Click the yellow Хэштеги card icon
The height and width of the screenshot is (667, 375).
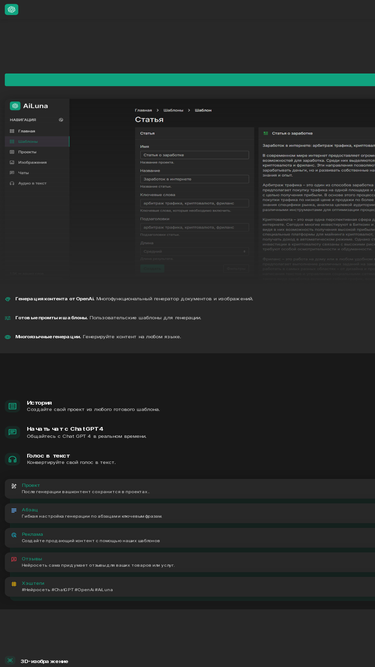coord(14,584)
